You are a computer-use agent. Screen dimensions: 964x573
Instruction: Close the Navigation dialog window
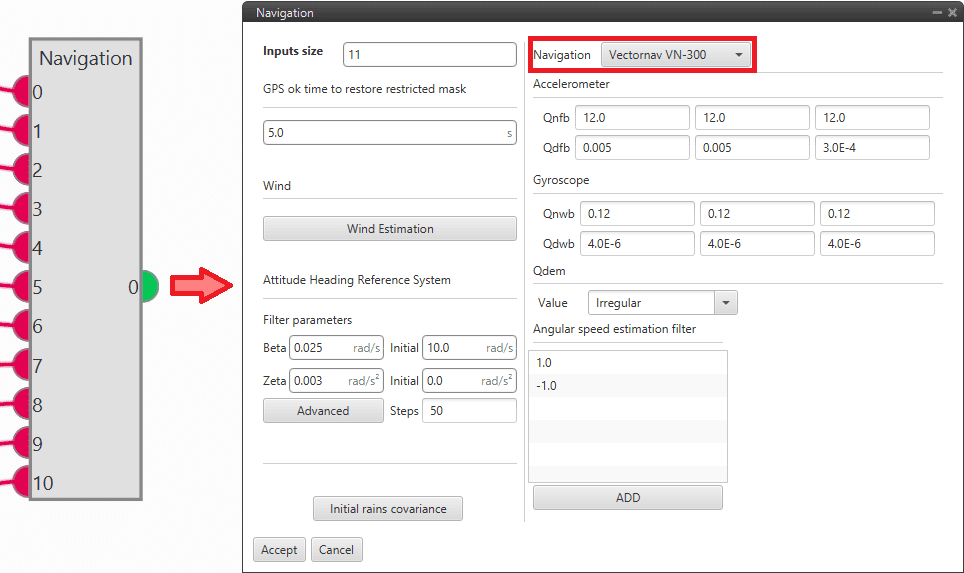pos(952,13)
